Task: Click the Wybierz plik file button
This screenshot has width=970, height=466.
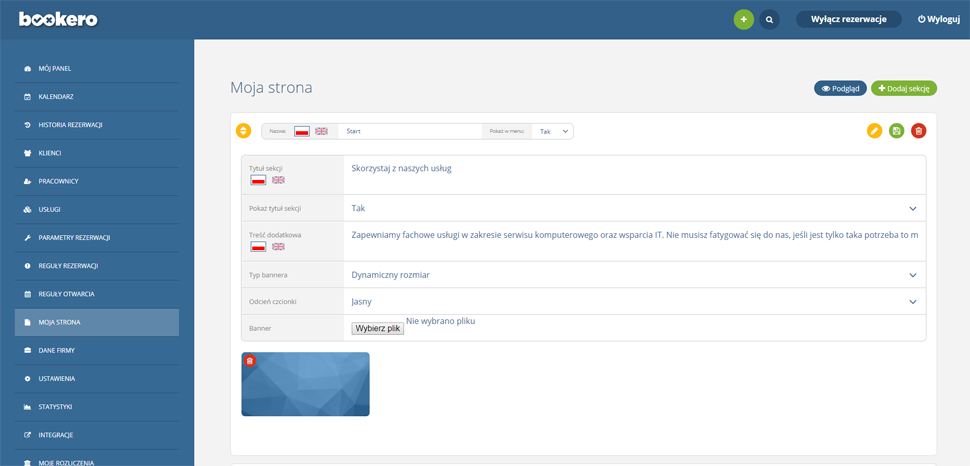Action: click(x=377, y=329)
